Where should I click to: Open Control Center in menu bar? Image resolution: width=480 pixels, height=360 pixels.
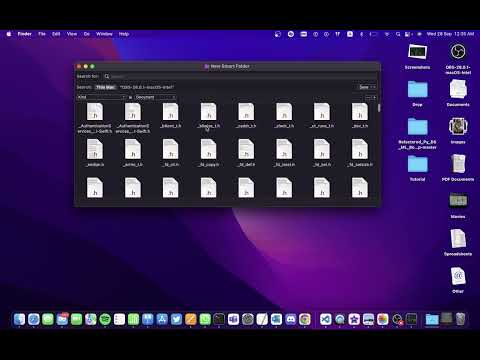click(408, 34)
